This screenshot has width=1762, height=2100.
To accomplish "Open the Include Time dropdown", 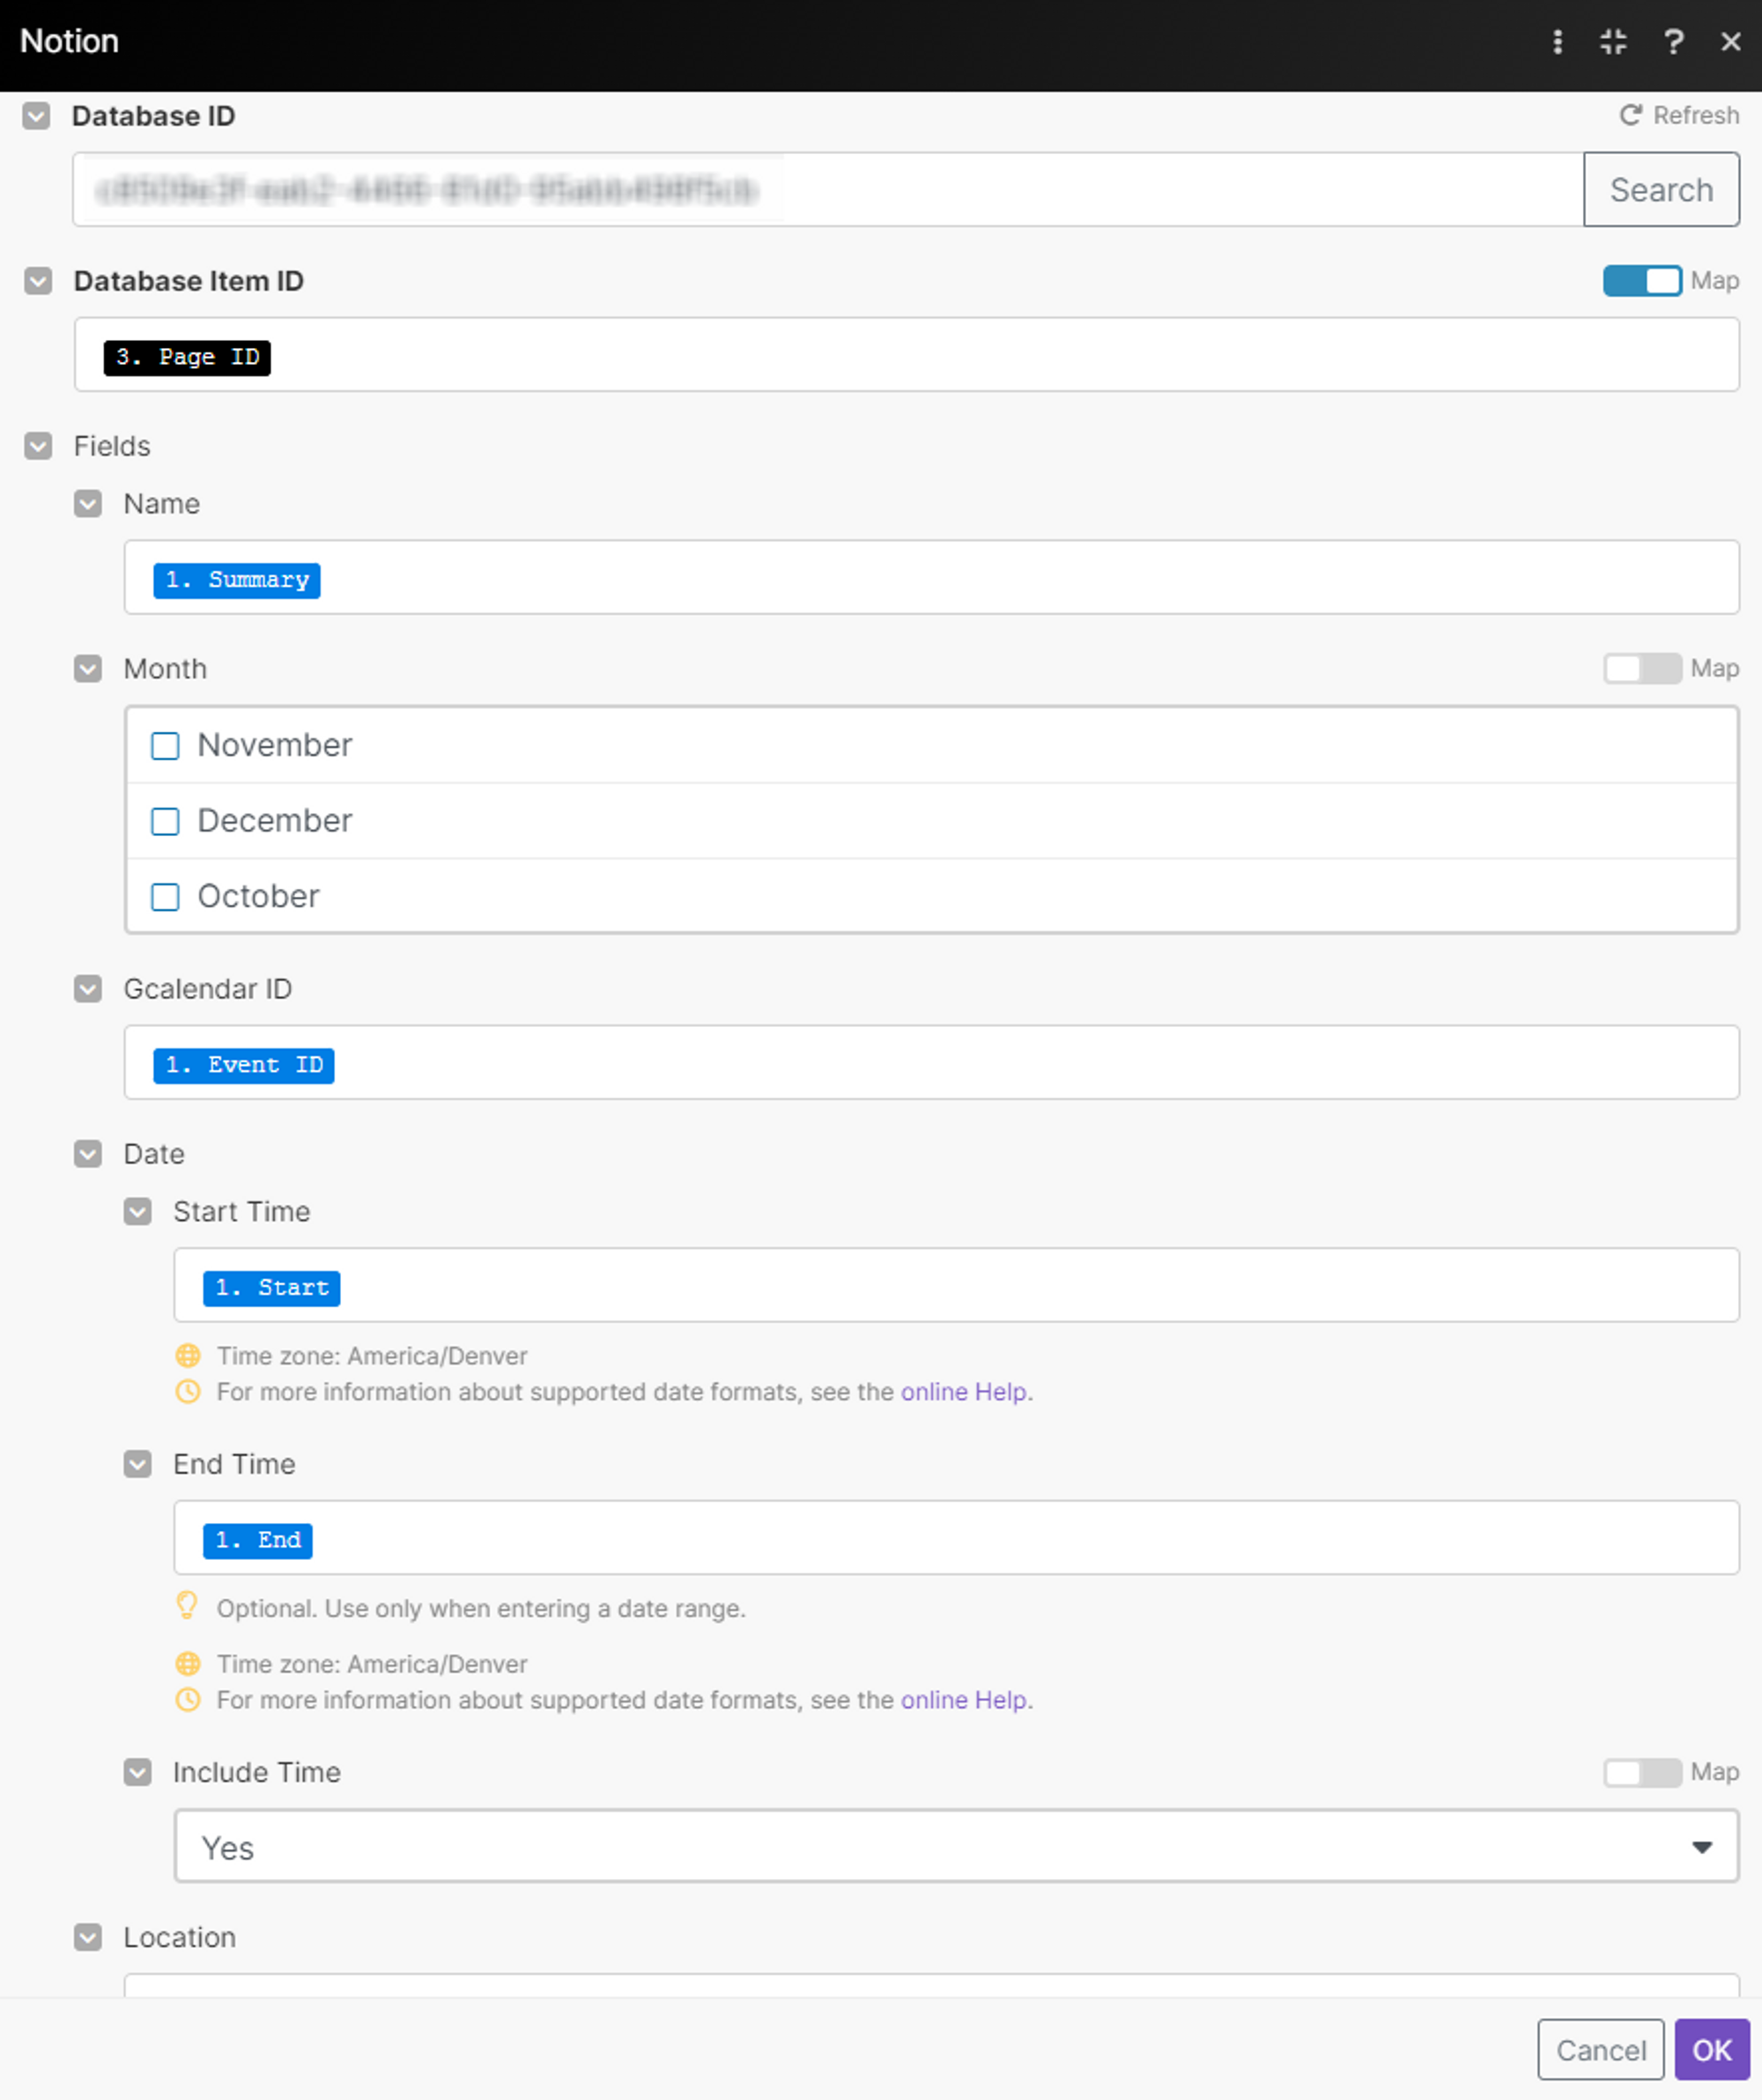I will pos(956,1847).
